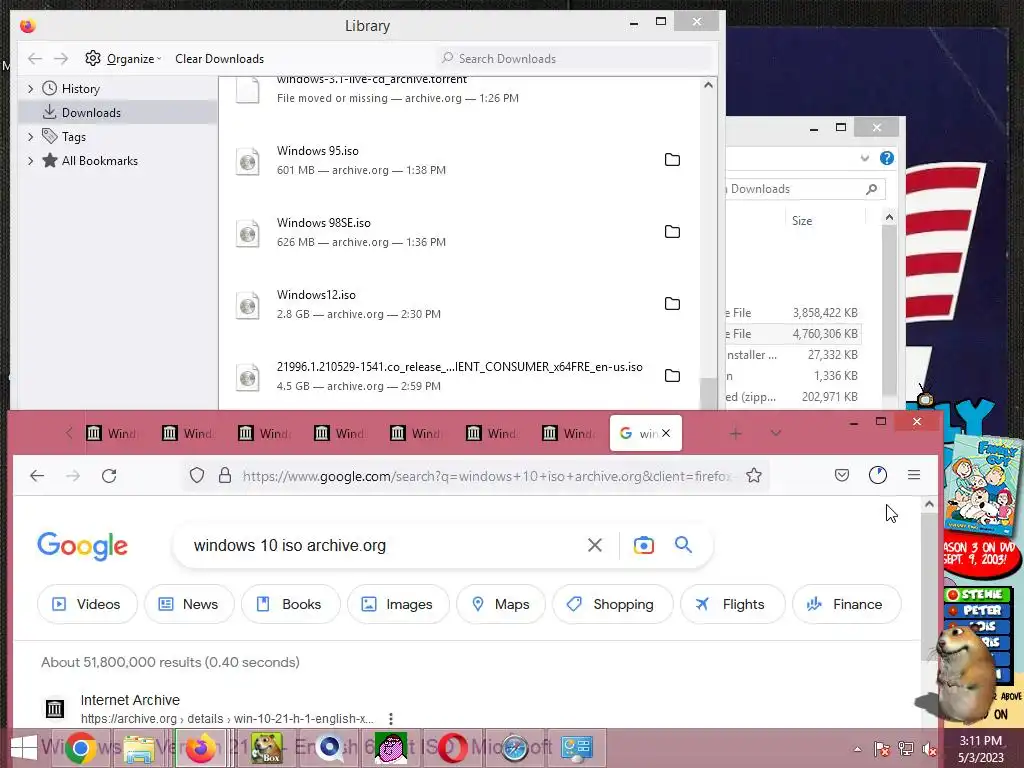Select the Windows 95.iso download entry
1024x768 pixels.
pos(457,160)
